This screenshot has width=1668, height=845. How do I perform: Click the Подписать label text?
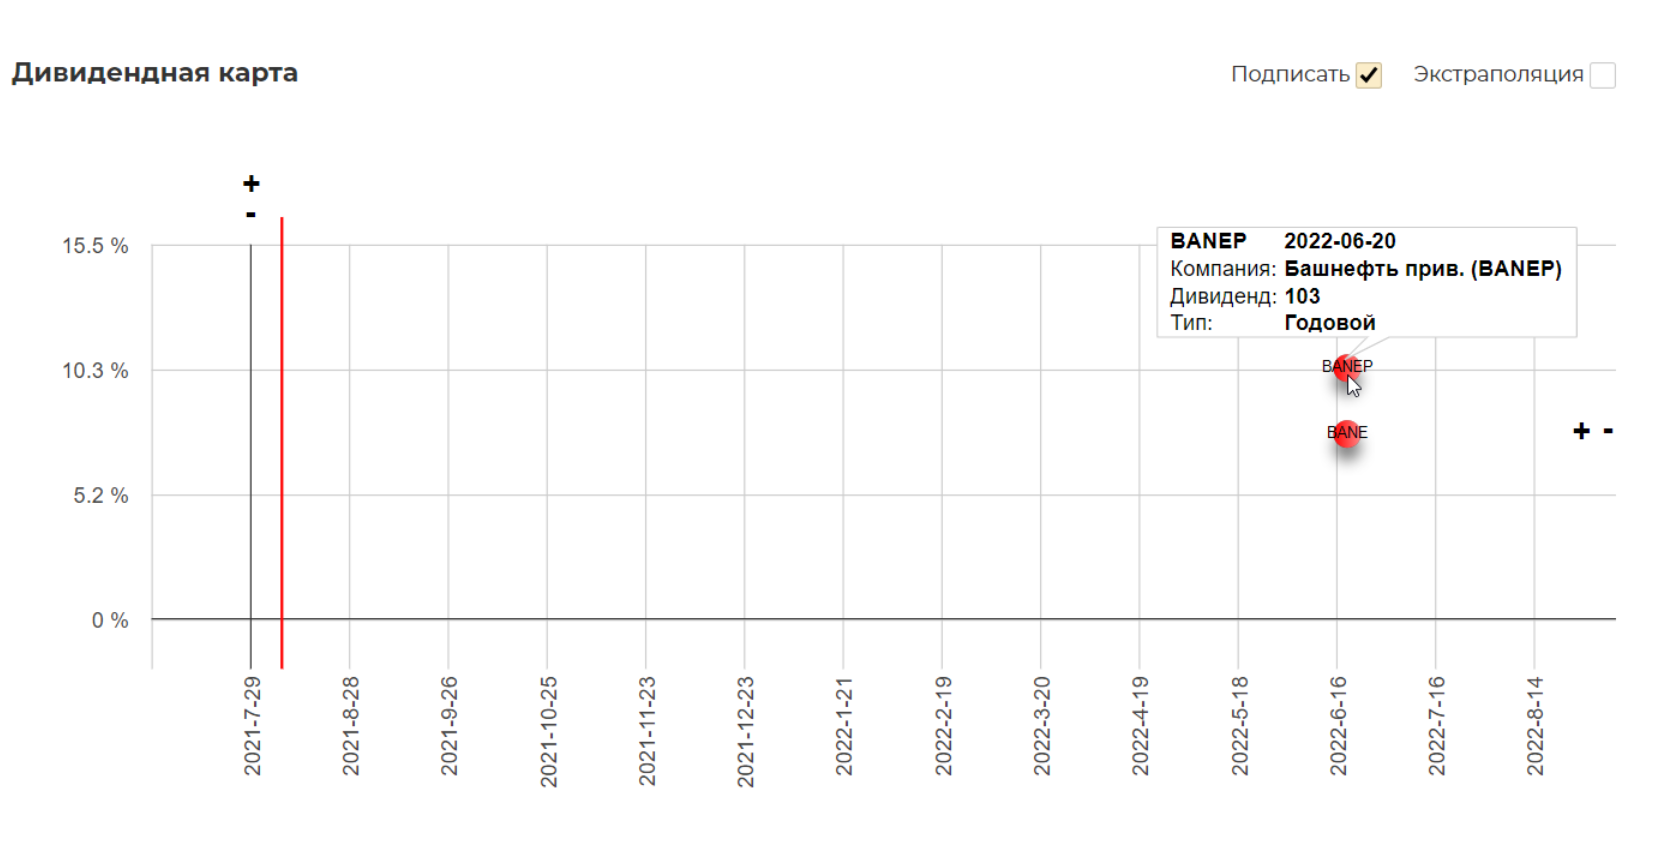coord(1290,74)
